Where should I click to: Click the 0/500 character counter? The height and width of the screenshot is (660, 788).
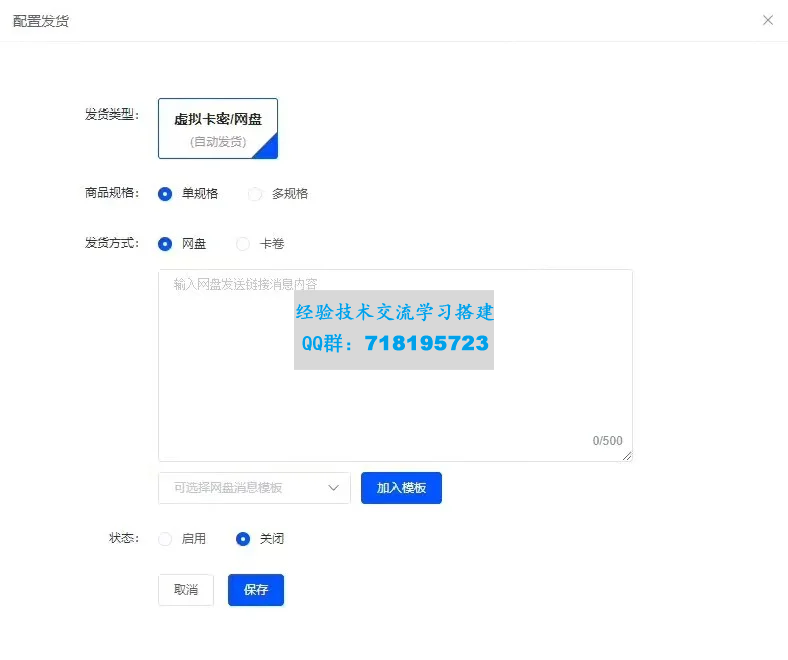(607, 441)
